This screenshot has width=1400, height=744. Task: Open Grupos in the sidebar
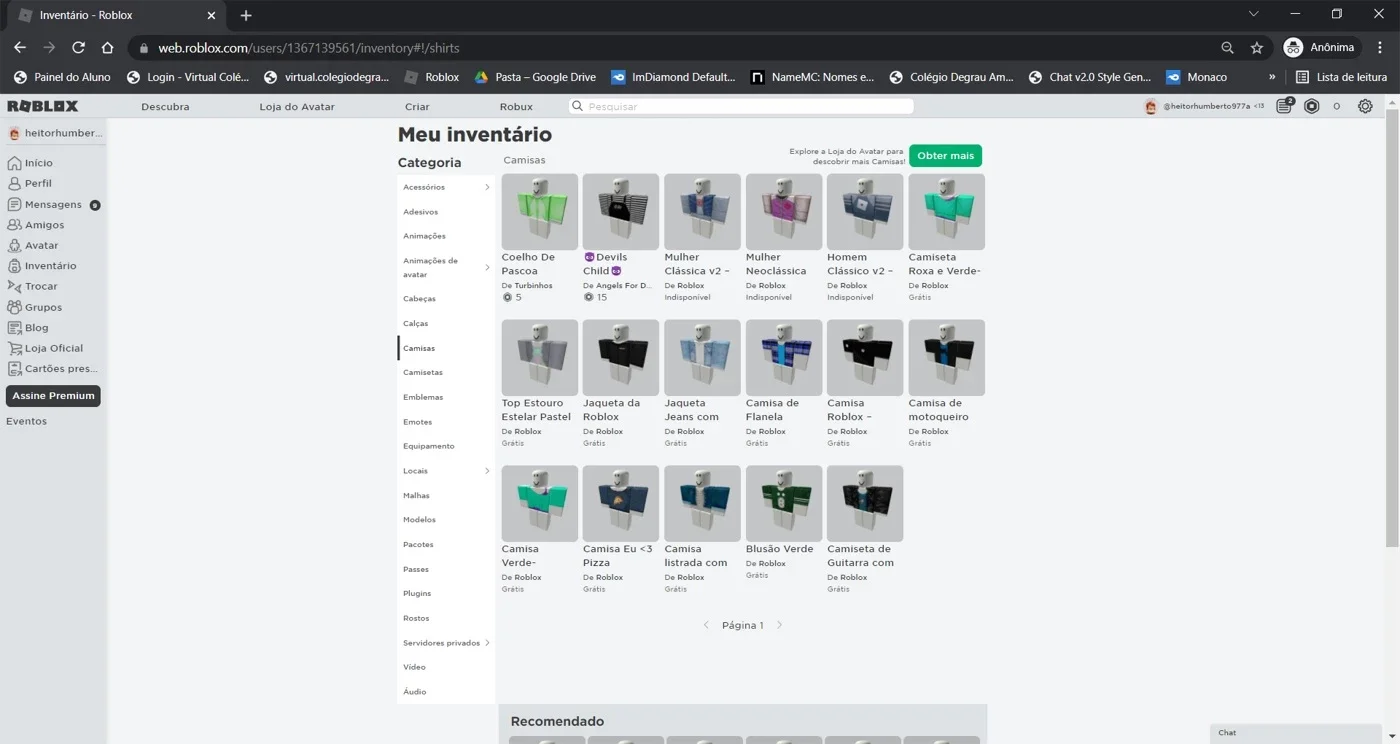click(43, 308)
